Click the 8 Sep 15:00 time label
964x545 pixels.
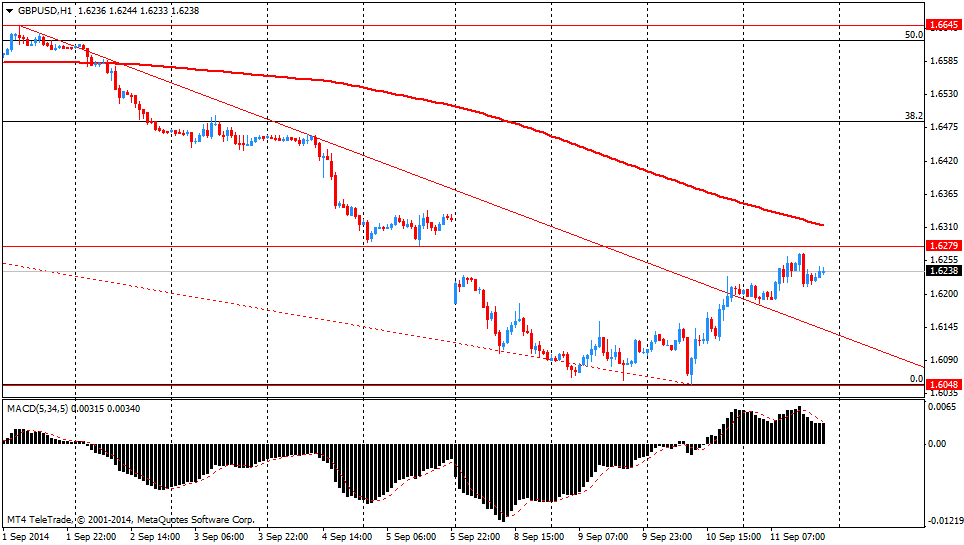point(539,537)
